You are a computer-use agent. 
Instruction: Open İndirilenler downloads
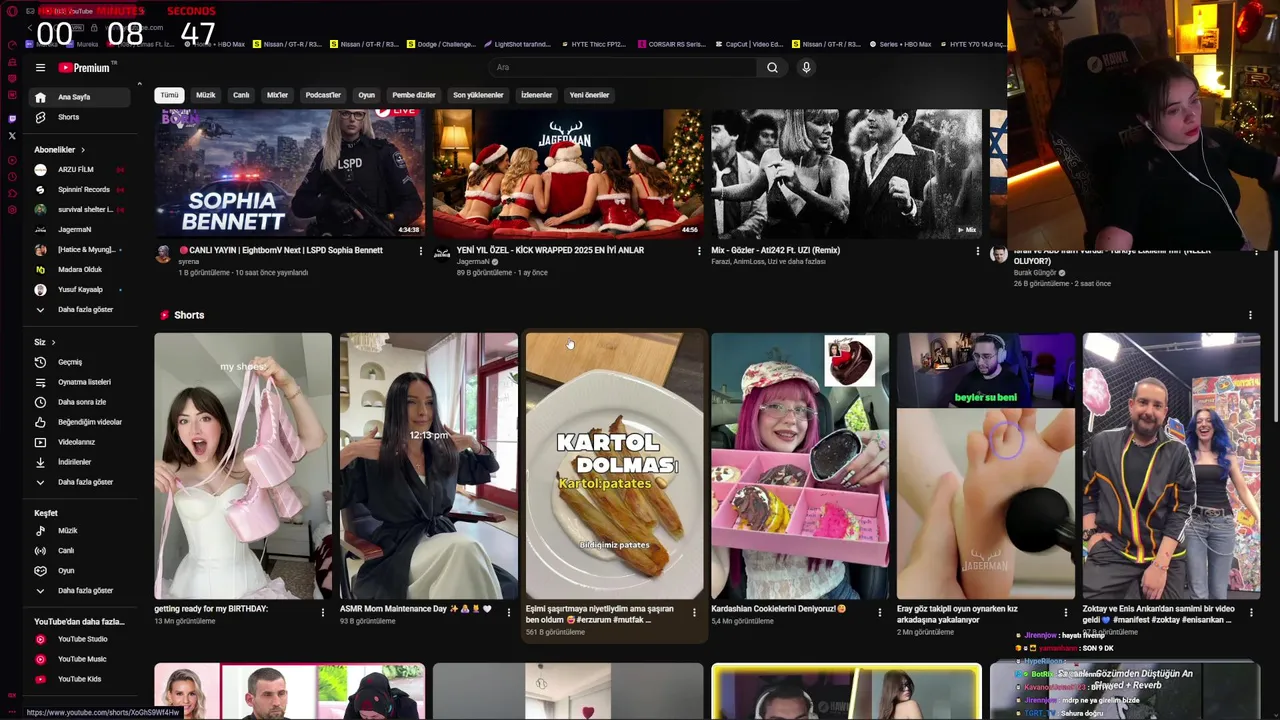[80, 462]
